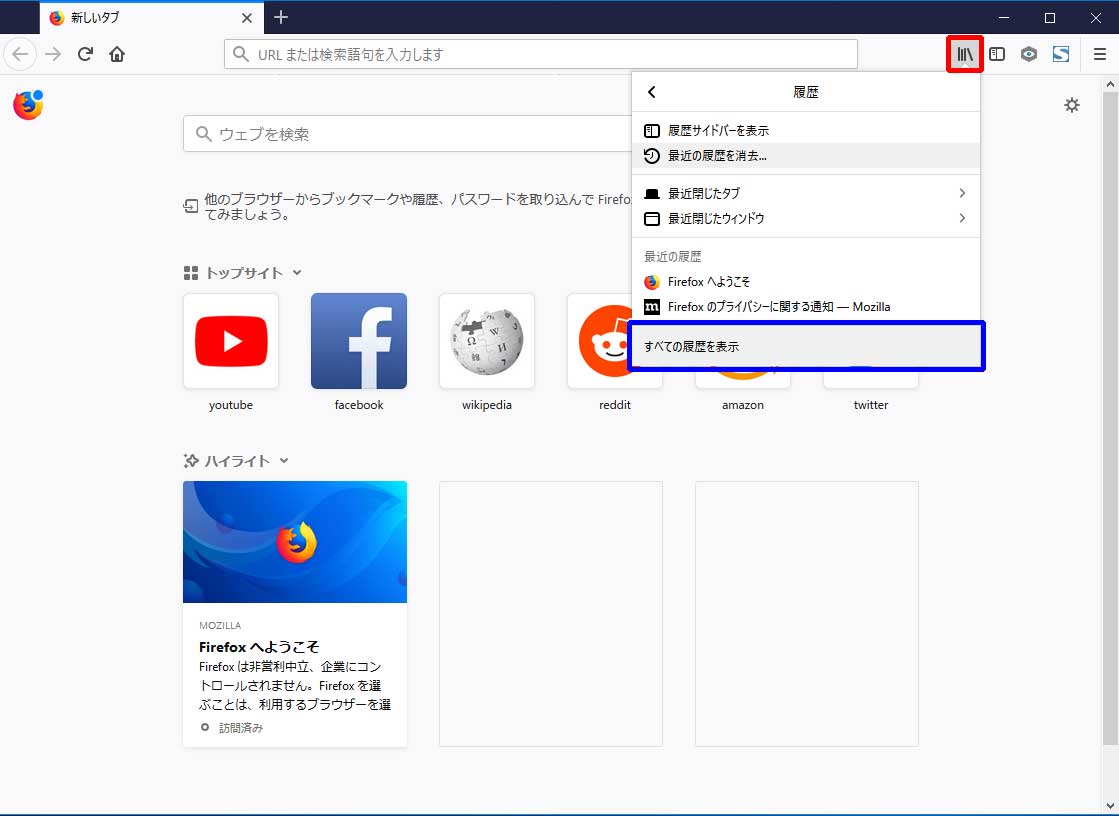Screen dimensions: 1119x816
Task: Click the magnifier icon in ウェブを検索
Action: [x=203, y=134]
